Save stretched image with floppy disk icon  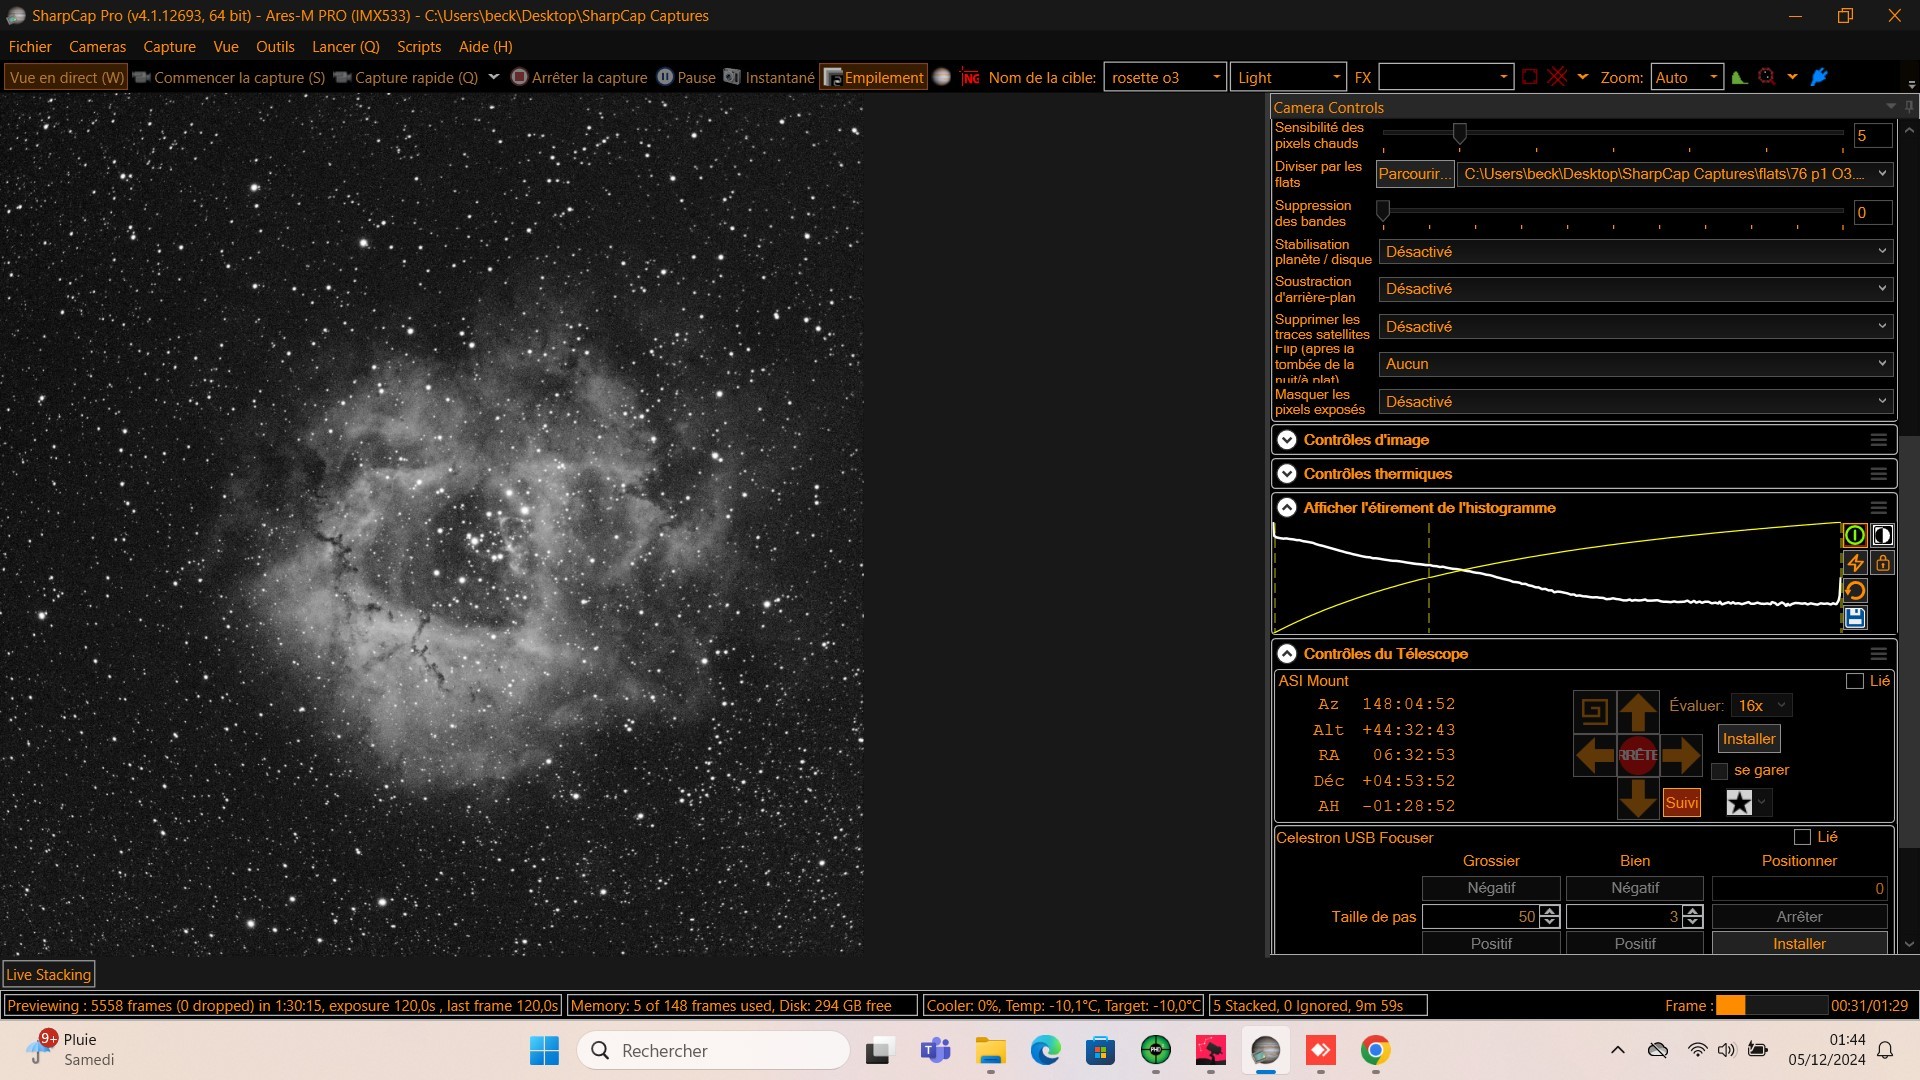click(x=1854, y=618)
